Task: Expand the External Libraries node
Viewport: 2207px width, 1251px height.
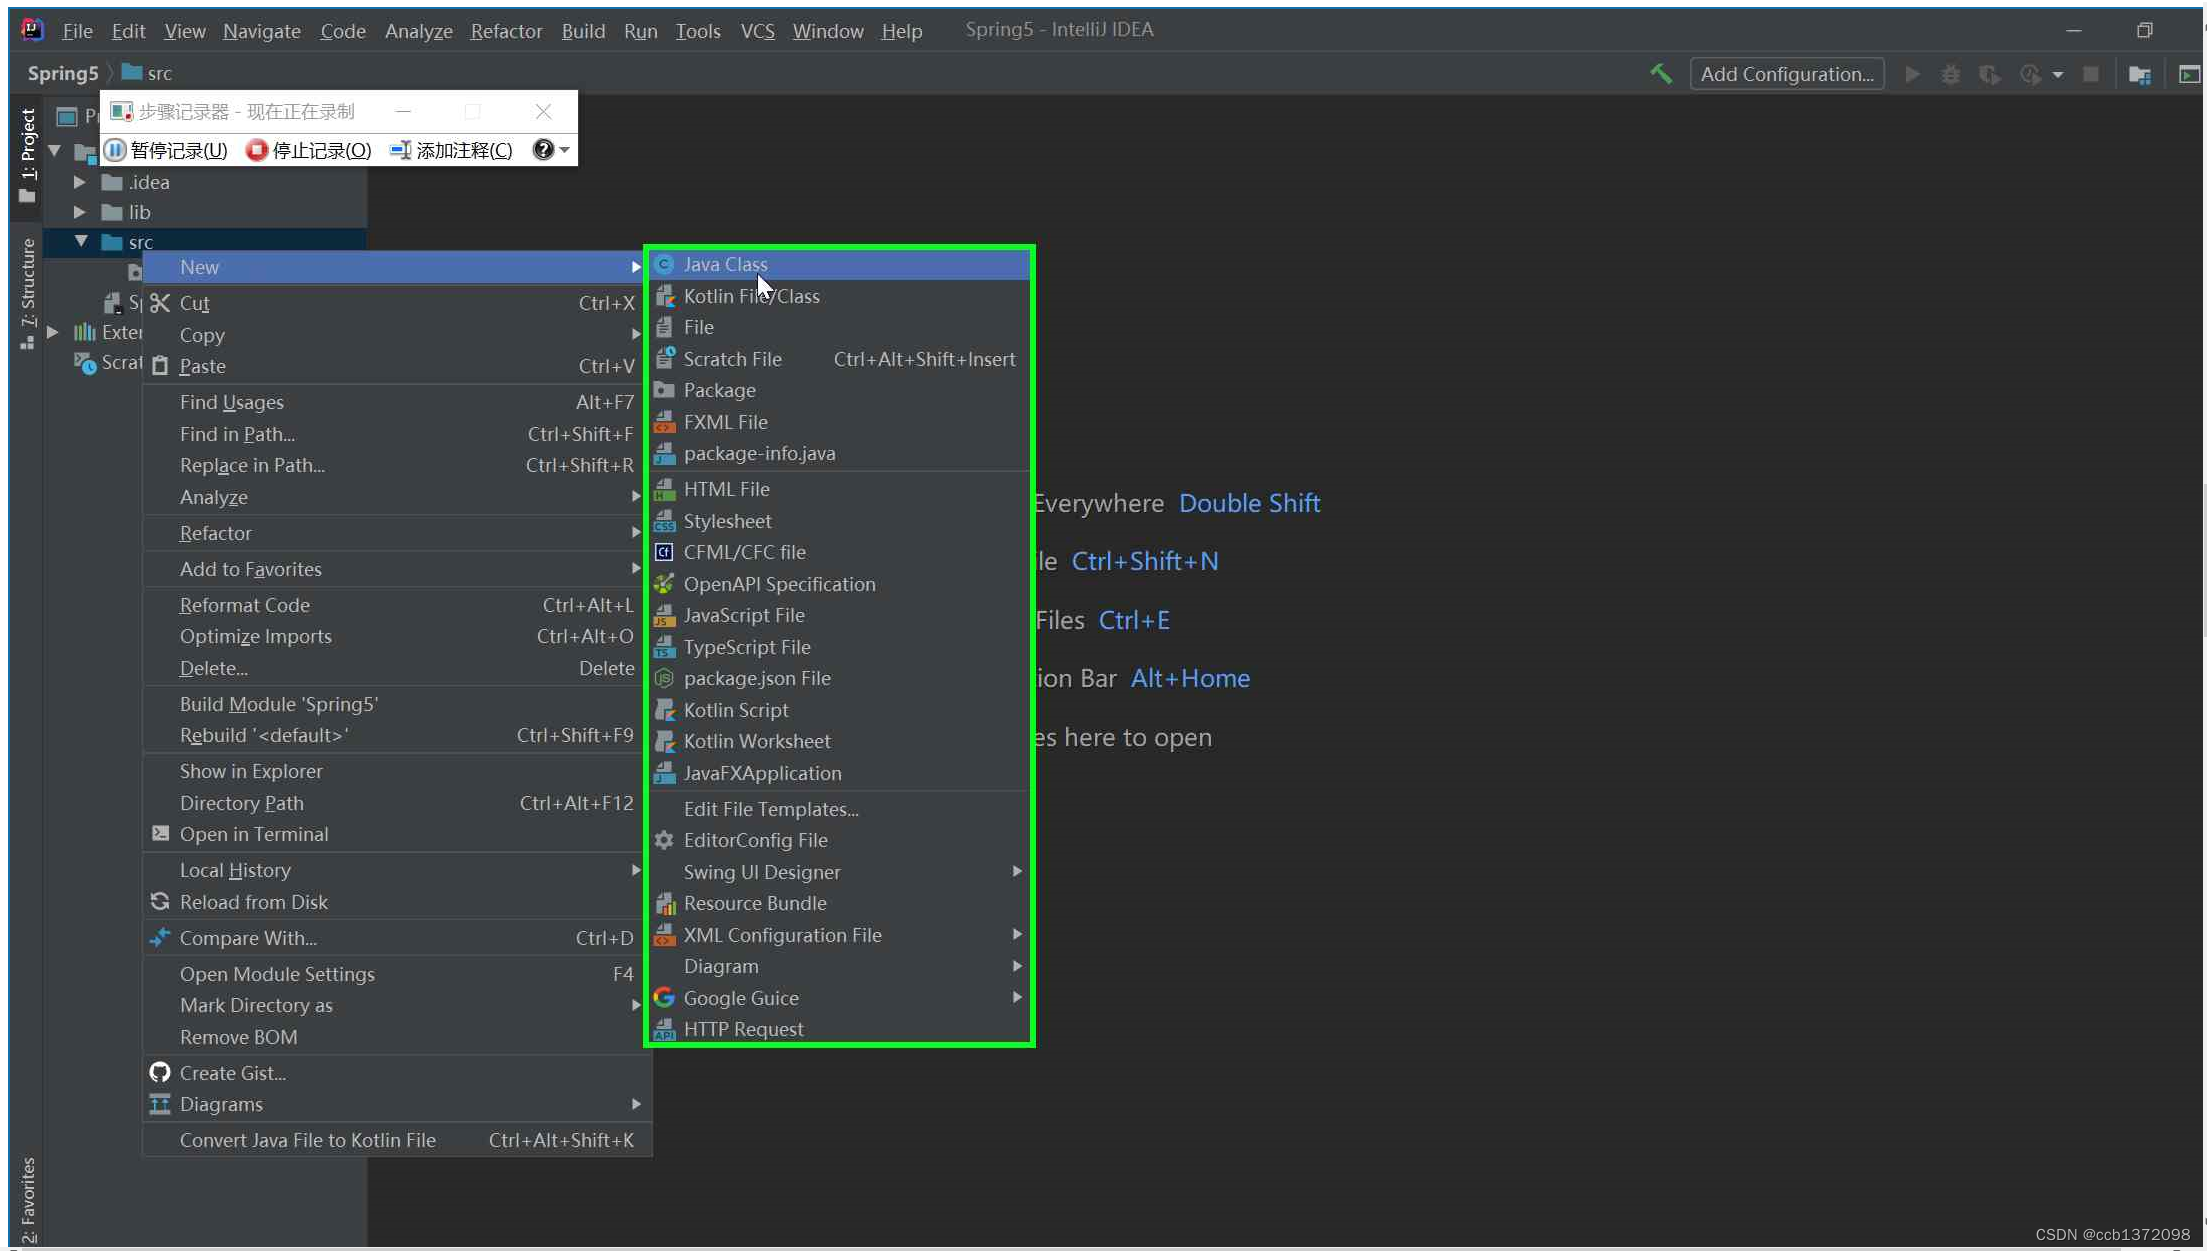Action: (x=53, y=332)
